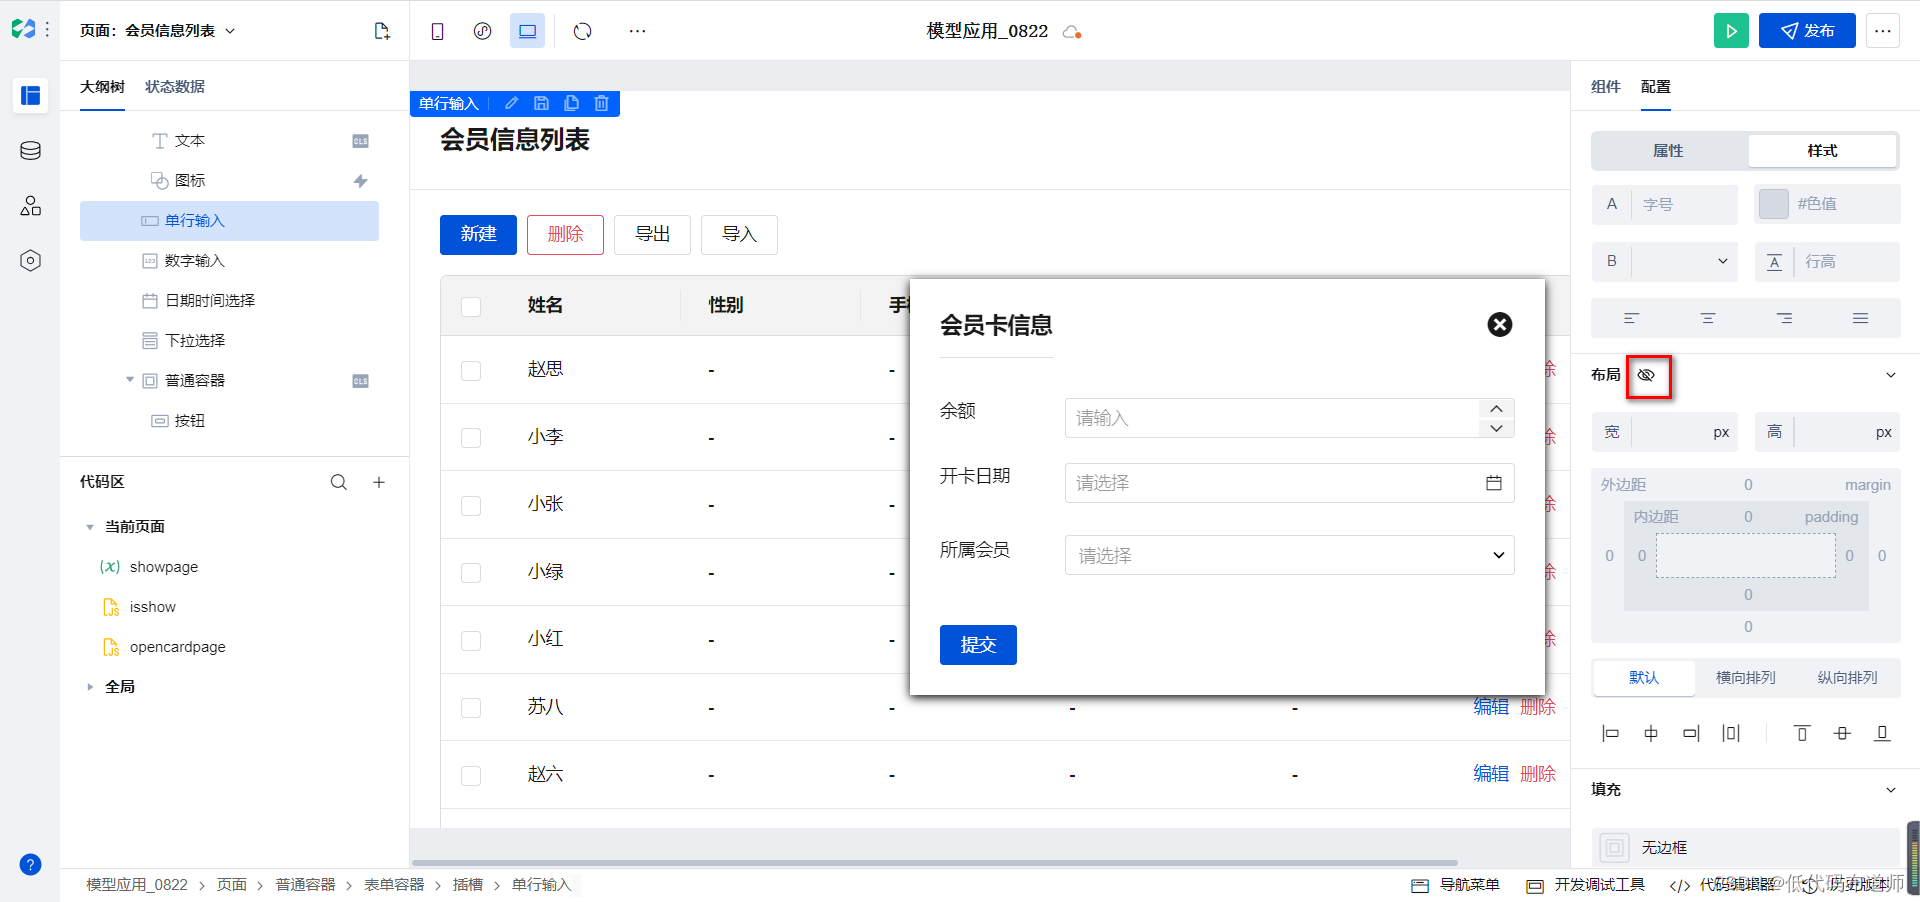Toggle the 布局 visibility eye icon
Viewport: 1920px width, 902px height.
1646,375
